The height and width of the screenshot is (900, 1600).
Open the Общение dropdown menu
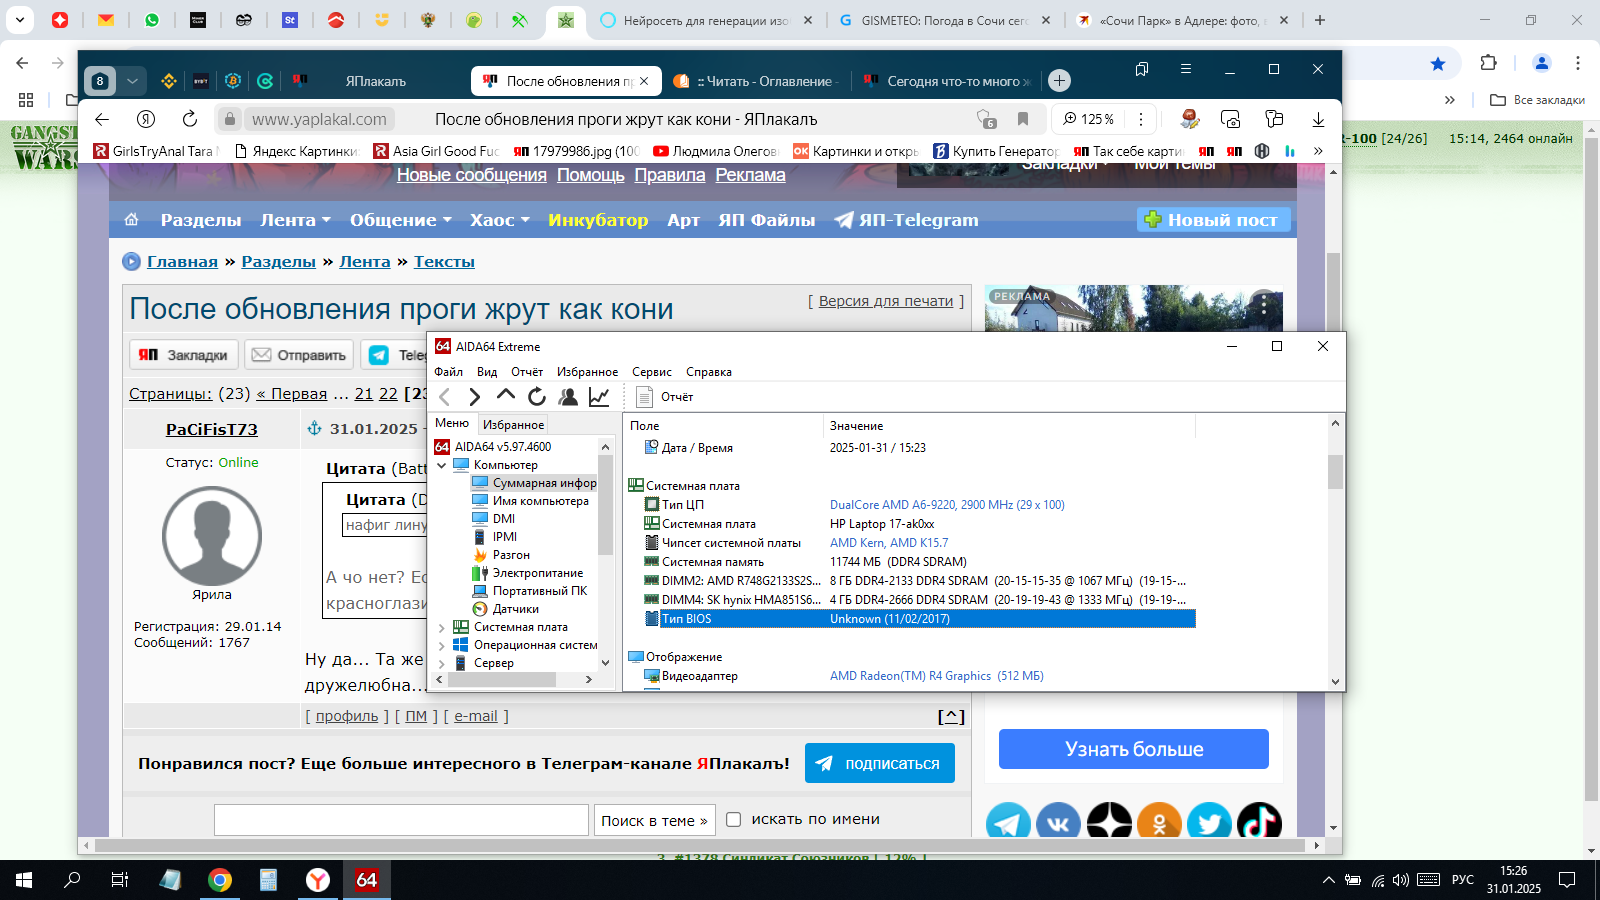click(x=400, y=220)
